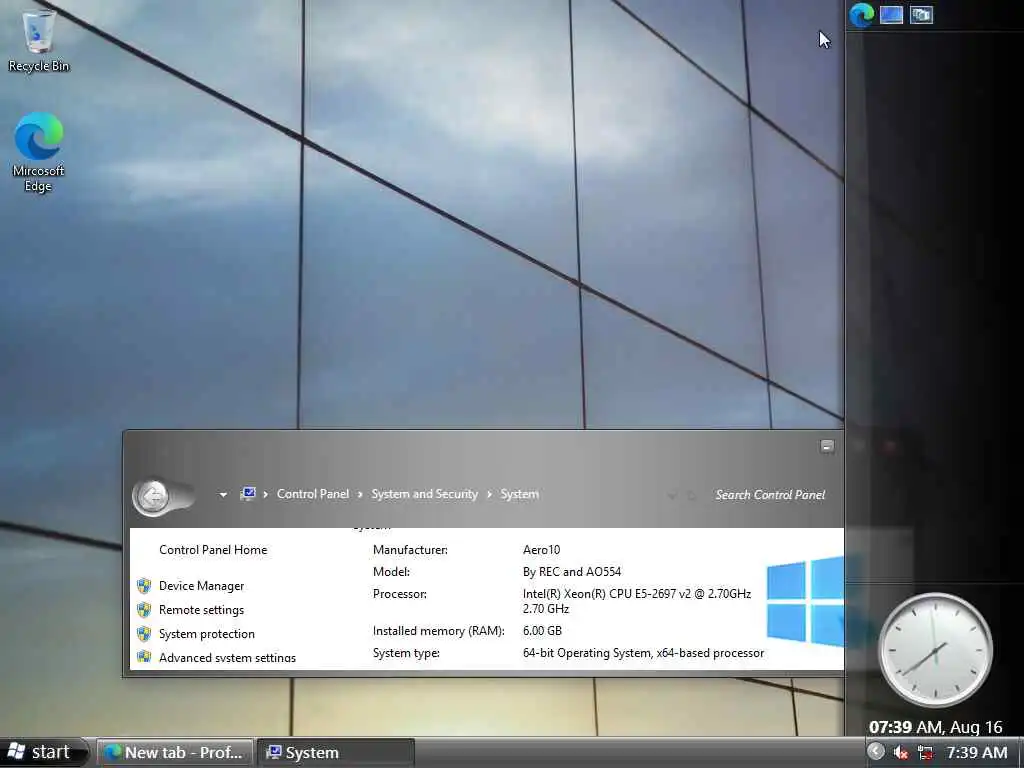The width and height of the screenshot is (1024, 768).
Task: Click the Manufacturer: label
Action: [x=410, y=550]
